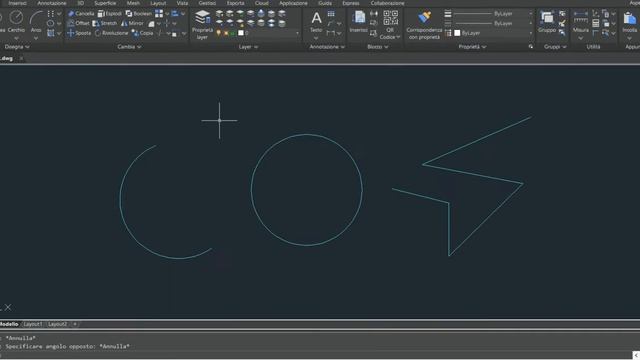Image resolution: width=640 pixels, height=360 pixels.
Task: Toggle layer lock icon in layer dropdown
Action: point(233,33)
